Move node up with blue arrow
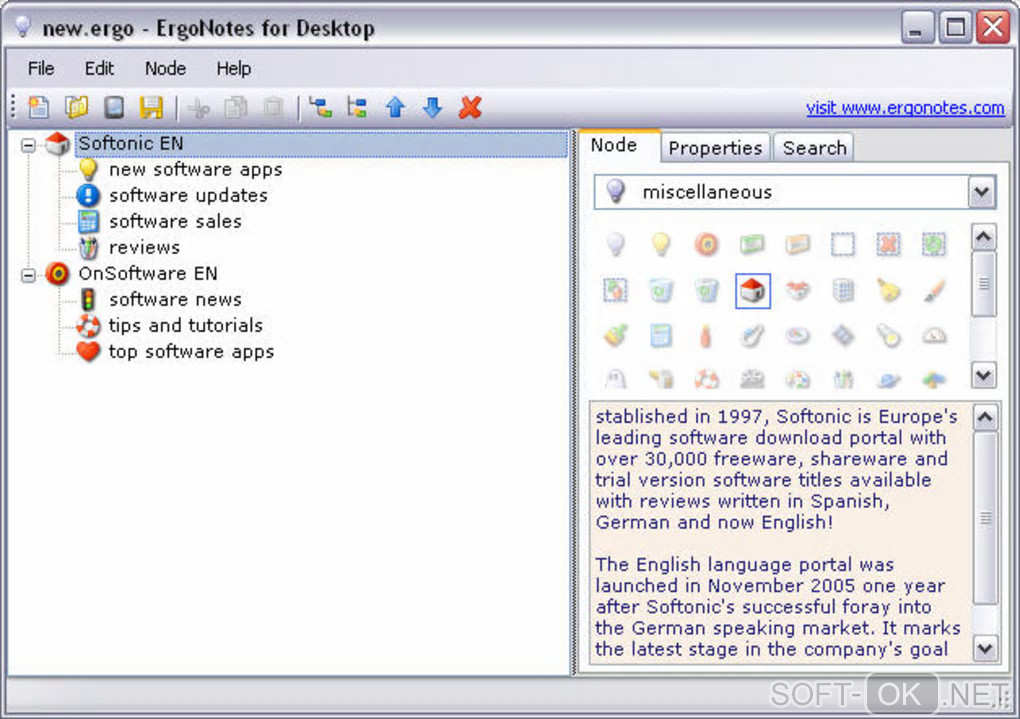 click(x=395, y=107)
